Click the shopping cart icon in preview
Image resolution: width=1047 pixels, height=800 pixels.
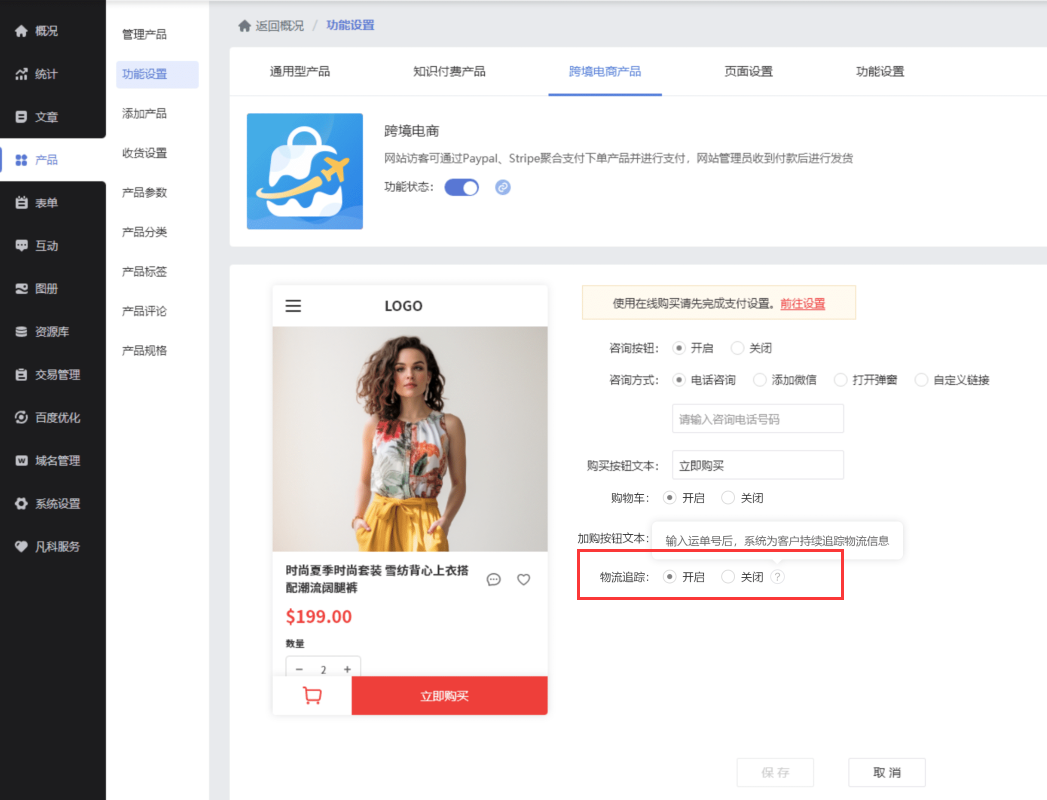pyautogui.click(x=312, y=696)
